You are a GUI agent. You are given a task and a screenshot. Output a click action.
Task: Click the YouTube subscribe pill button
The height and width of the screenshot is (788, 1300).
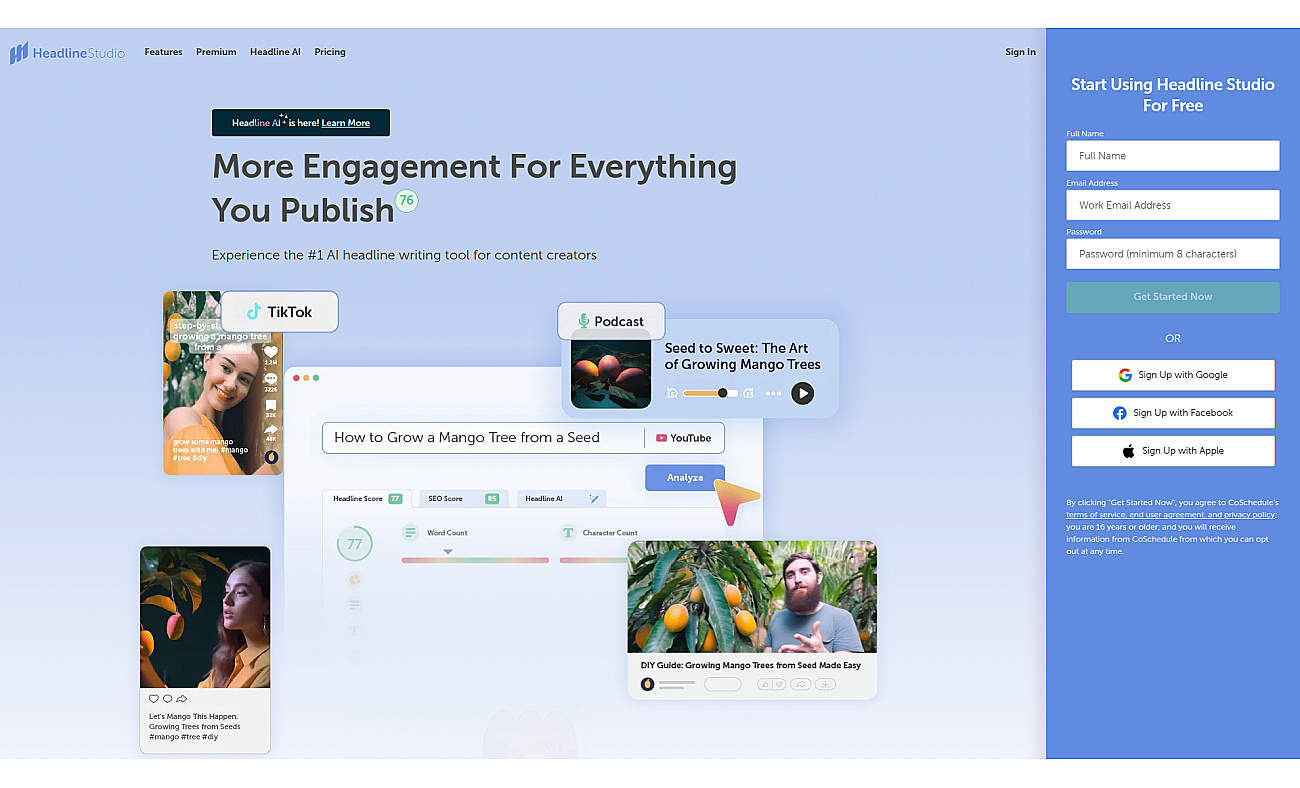(x=722, y=684)
